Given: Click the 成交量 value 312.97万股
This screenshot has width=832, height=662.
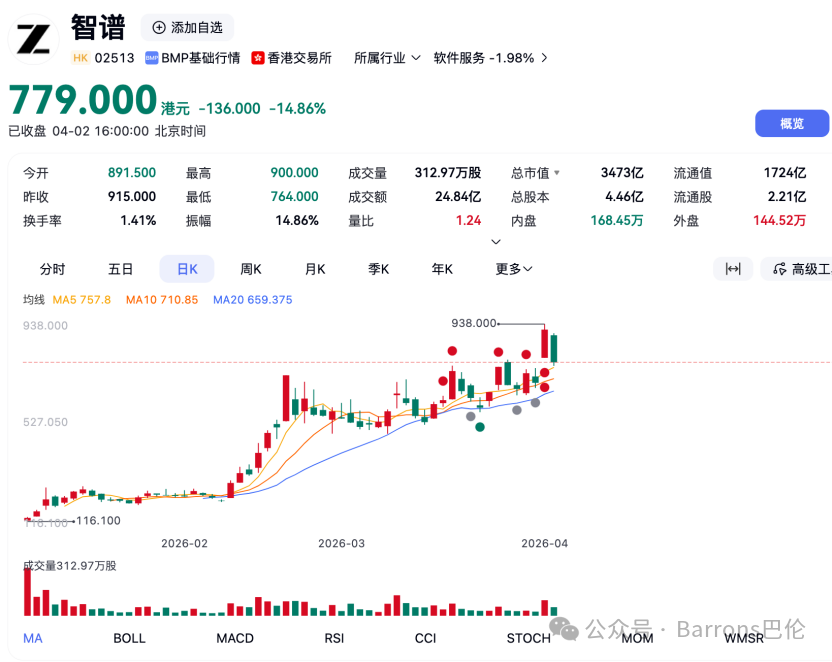Looking at the screenshot, I should [448, 172].
